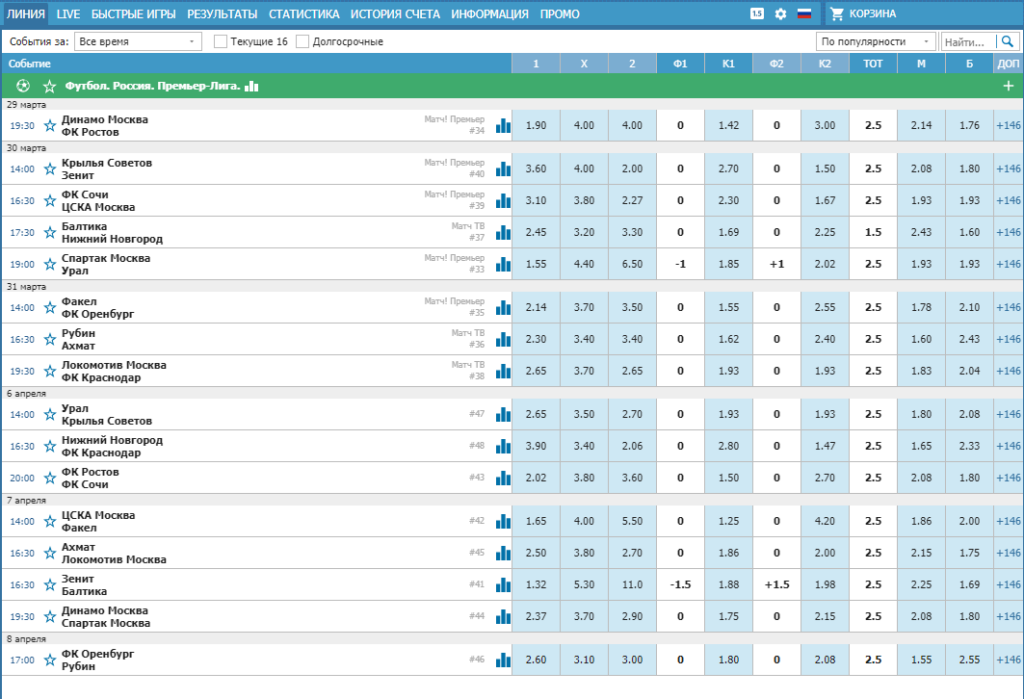
Task: Open stats chart for Крылья Советов – Зенит
Action: [x=503, y=169]
